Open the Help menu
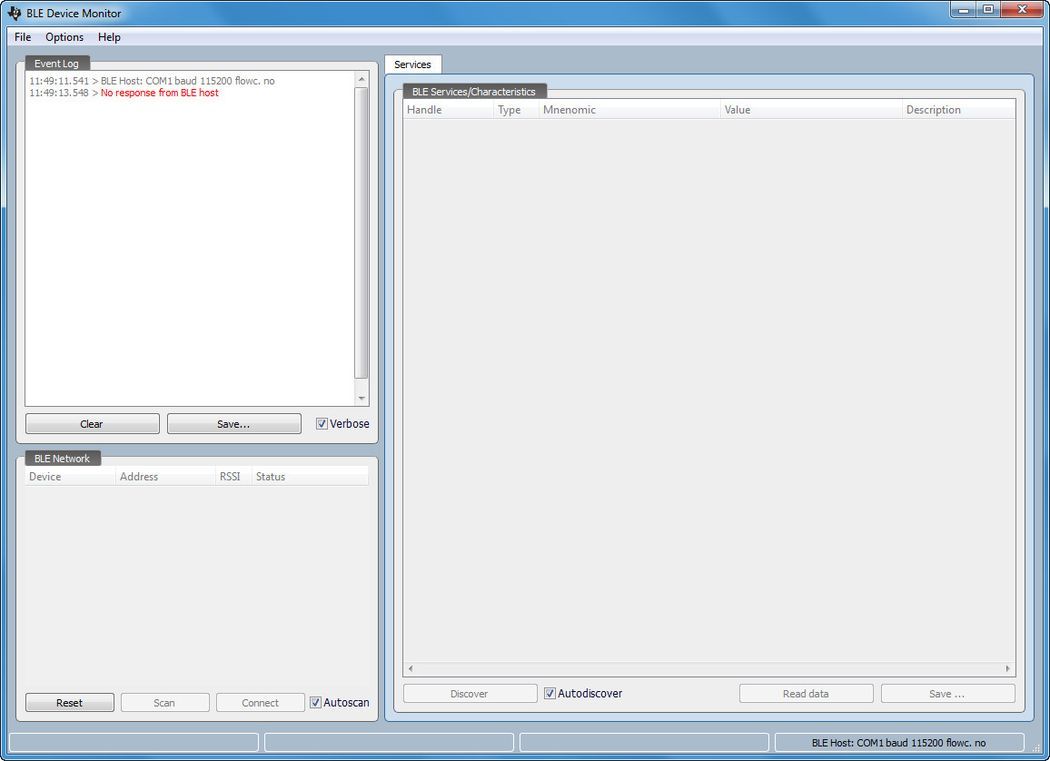 [109, 37]
